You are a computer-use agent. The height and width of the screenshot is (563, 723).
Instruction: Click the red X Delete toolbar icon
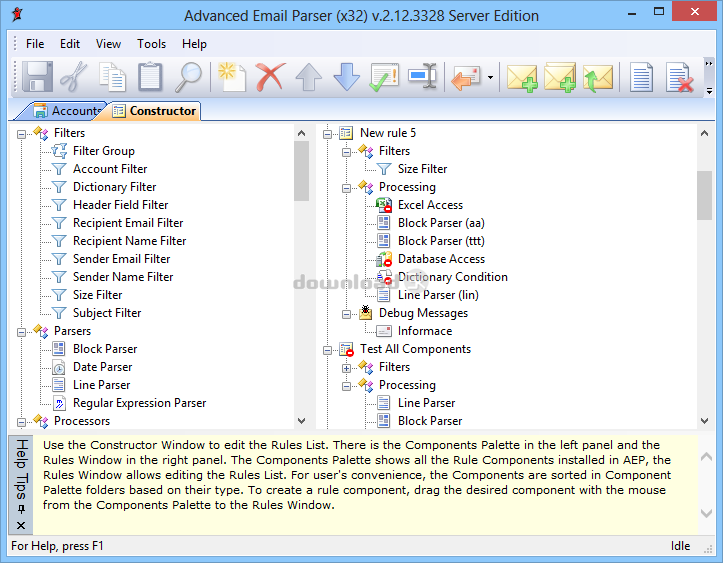(x=270, y=77)
